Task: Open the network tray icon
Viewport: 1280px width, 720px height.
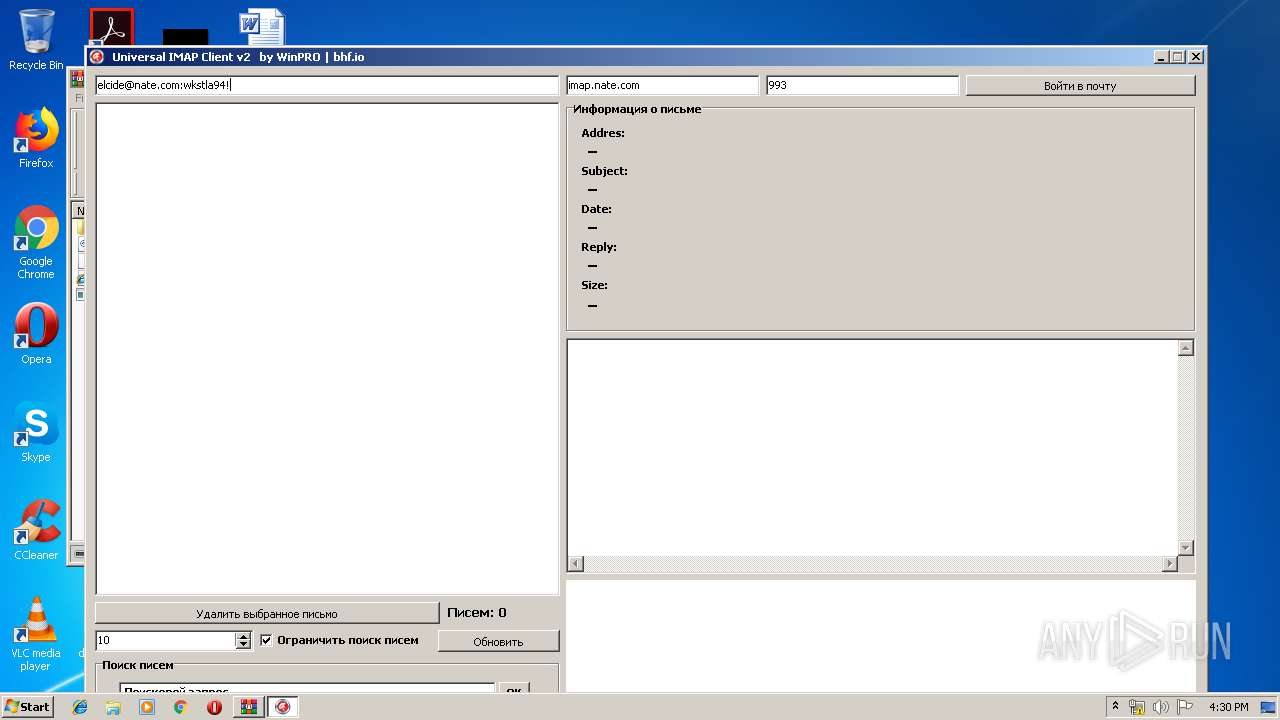Action: point(1137,707)
